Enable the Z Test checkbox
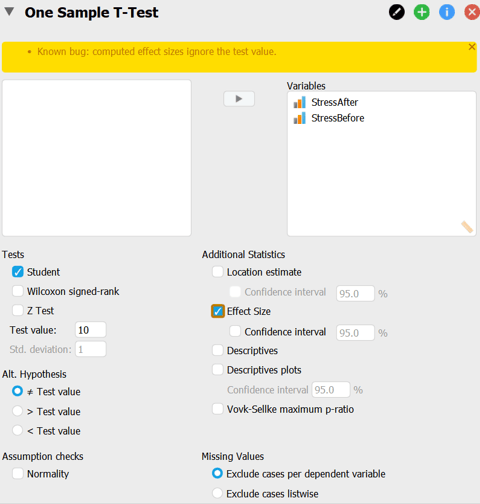Image resolution: width=480 pixels, height=504 pixels. click(x=18, y=311)
